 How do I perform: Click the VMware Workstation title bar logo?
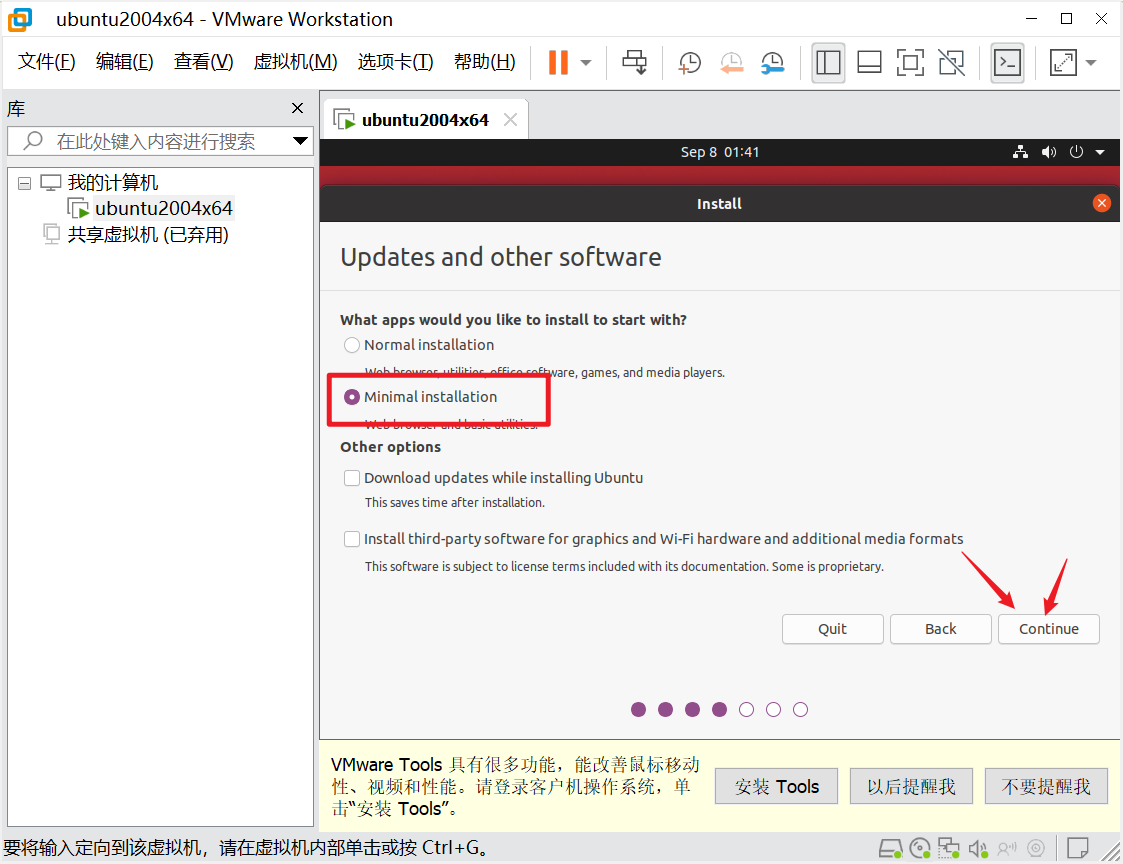click(20, 19)
